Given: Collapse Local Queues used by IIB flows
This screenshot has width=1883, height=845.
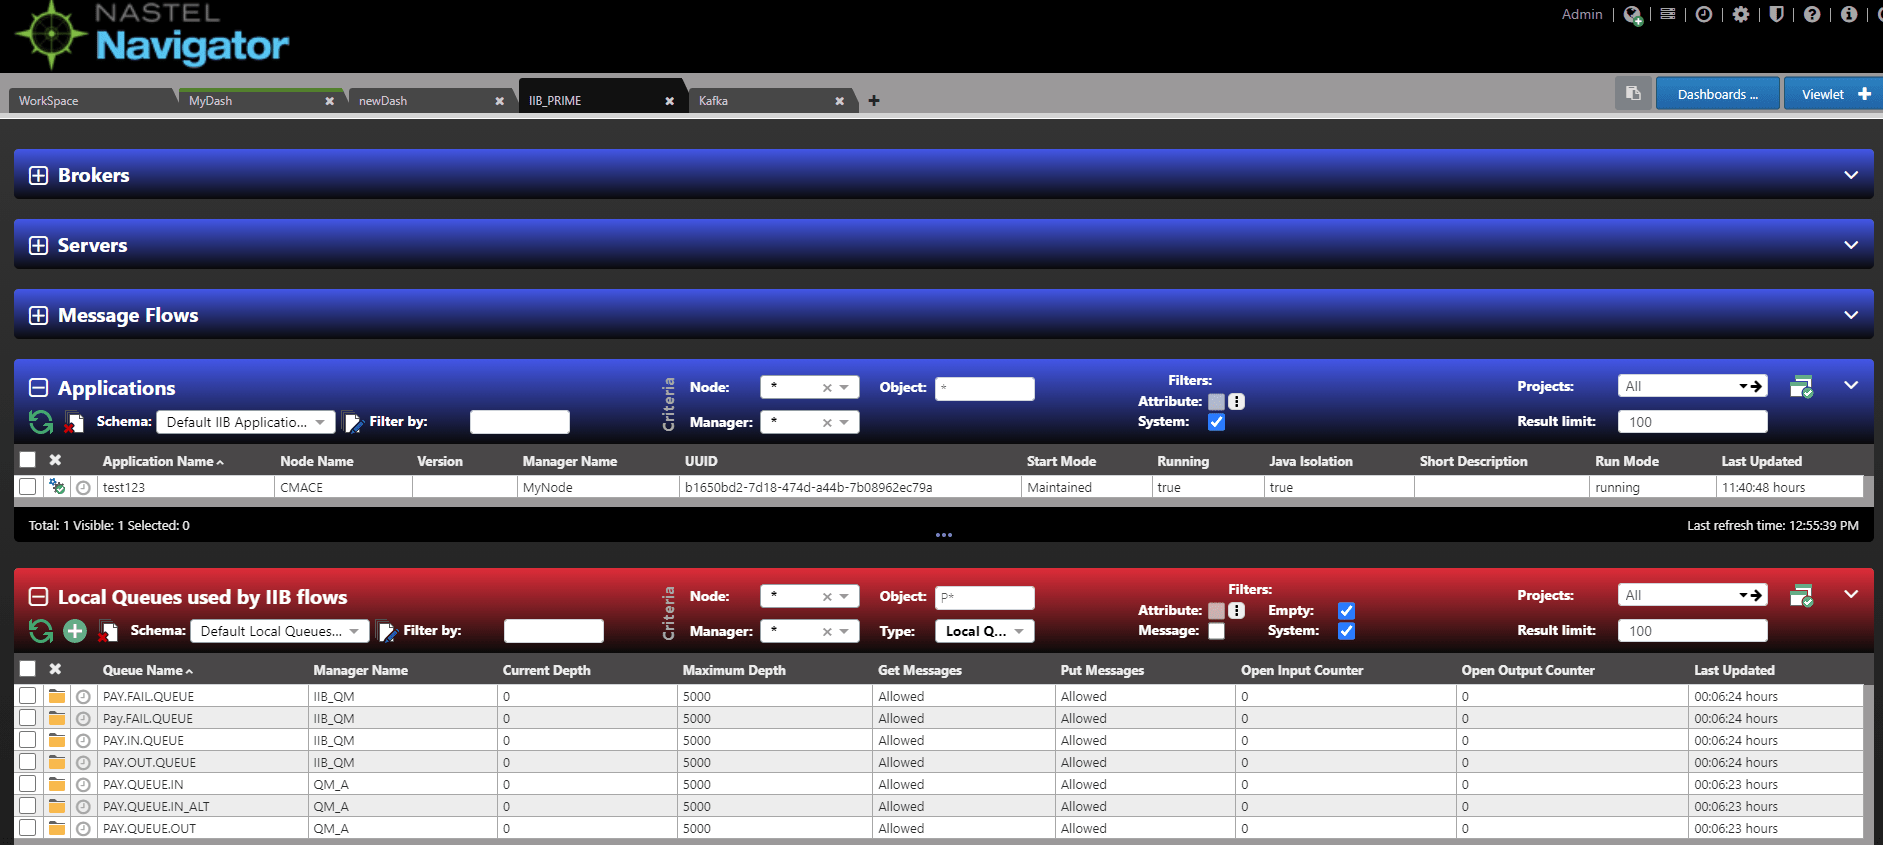Looking at the screenshot, I should [x=38, y=597].
